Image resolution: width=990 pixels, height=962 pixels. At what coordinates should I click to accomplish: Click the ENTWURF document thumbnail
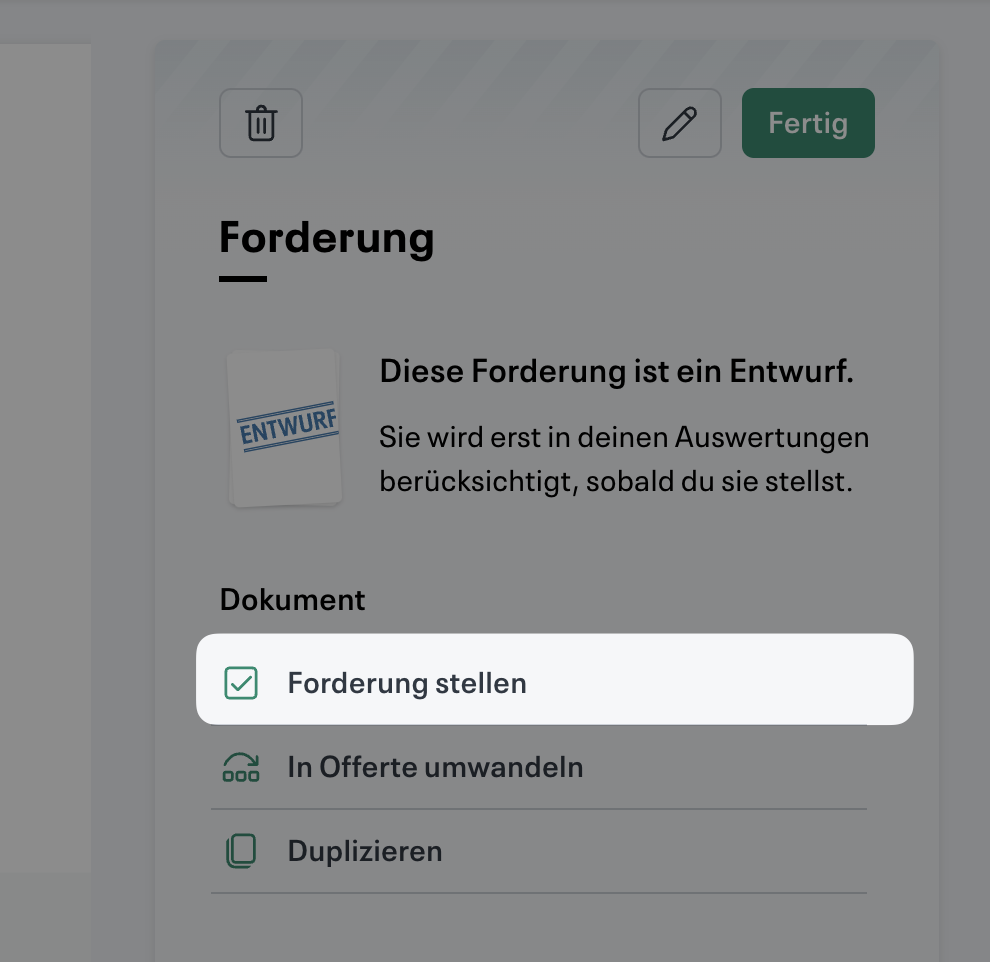click(x=285, y=427)
